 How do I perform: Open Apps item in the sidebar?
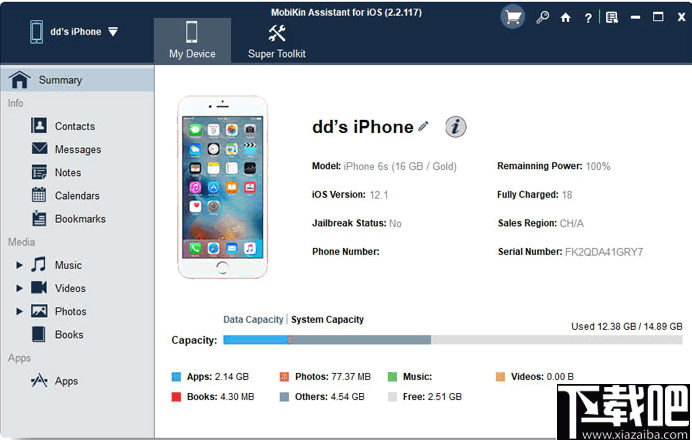pyautogui.click(x=66, y=381)
